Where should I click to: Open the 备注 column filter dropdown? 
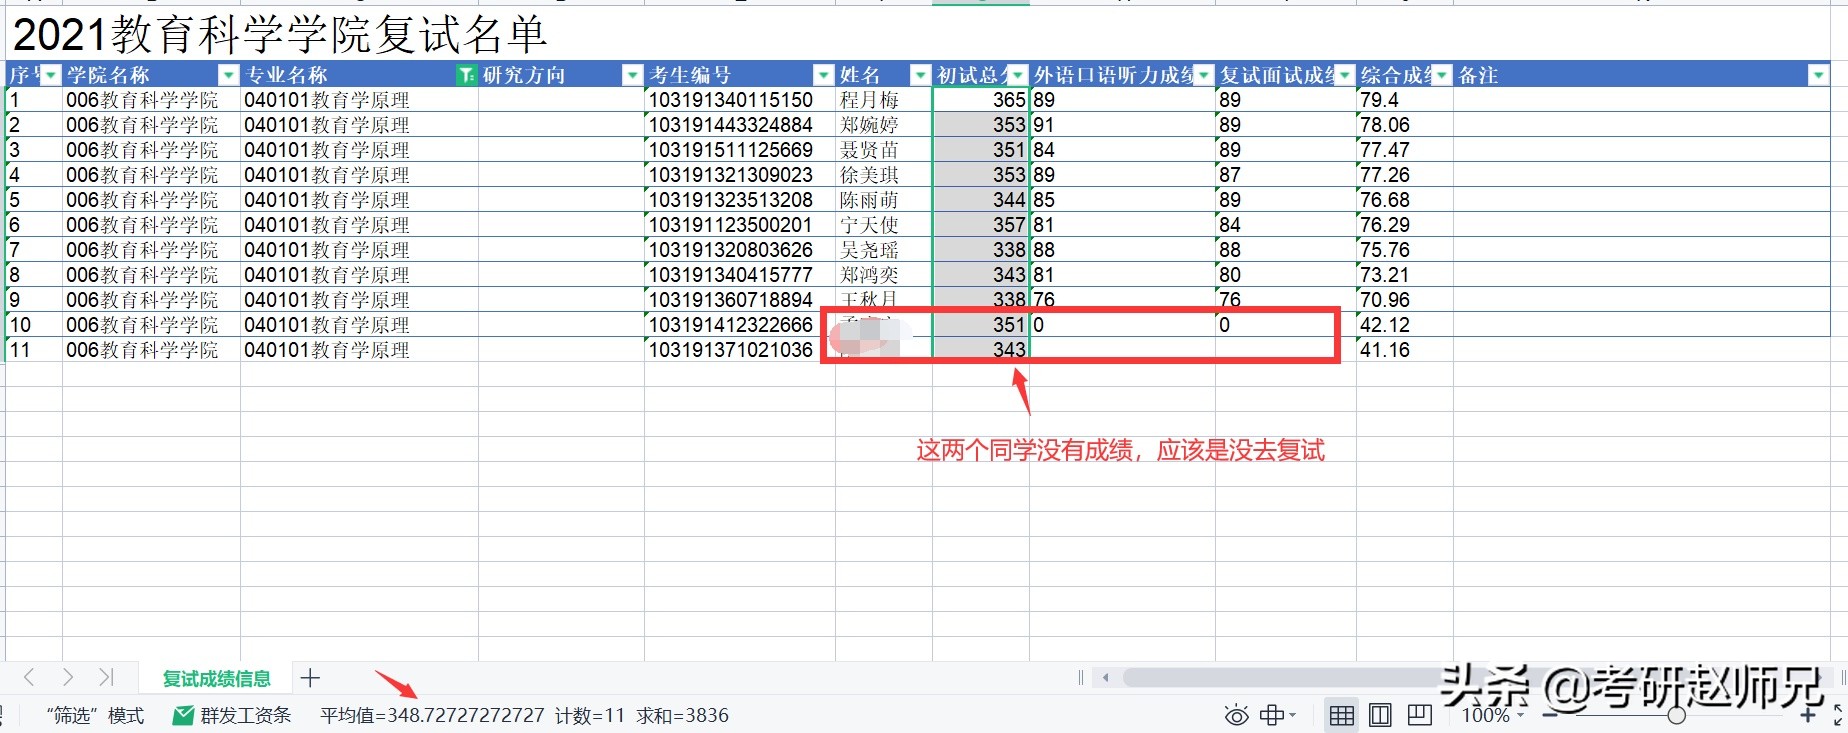click(1818, 75)
